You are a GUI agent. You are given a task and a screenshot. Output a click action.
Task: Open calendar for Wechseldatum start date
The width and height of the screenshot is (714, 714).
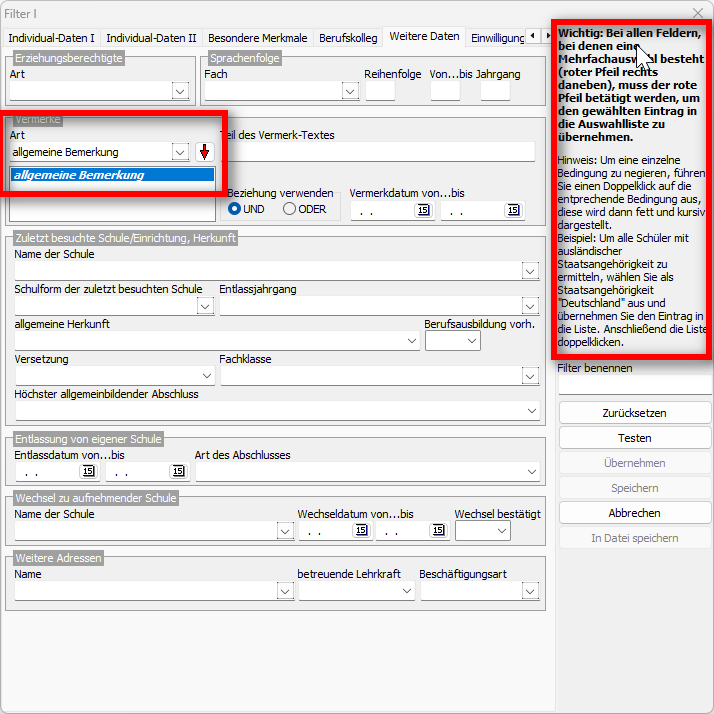pyautogui.click(x=359, y=532)
